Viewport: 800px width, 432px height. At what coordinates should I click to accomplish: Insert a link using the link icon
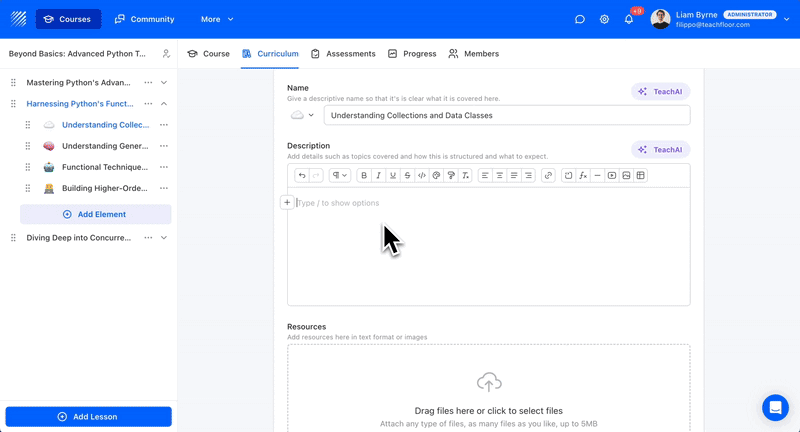click(x=548, y=176)
